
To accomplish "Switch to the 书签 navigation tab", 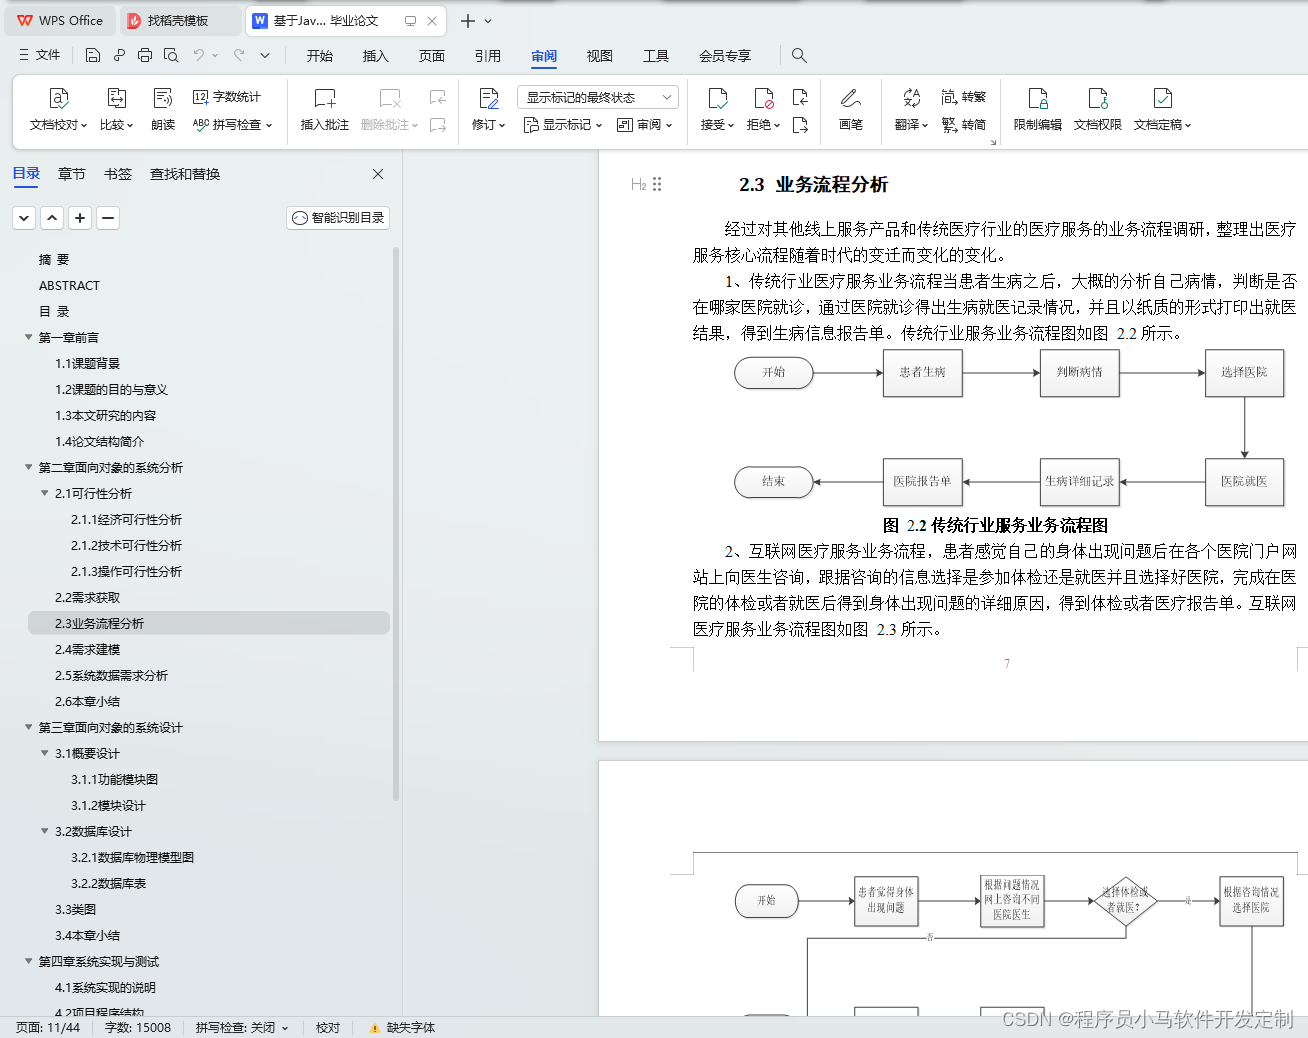I will [118, 174].
